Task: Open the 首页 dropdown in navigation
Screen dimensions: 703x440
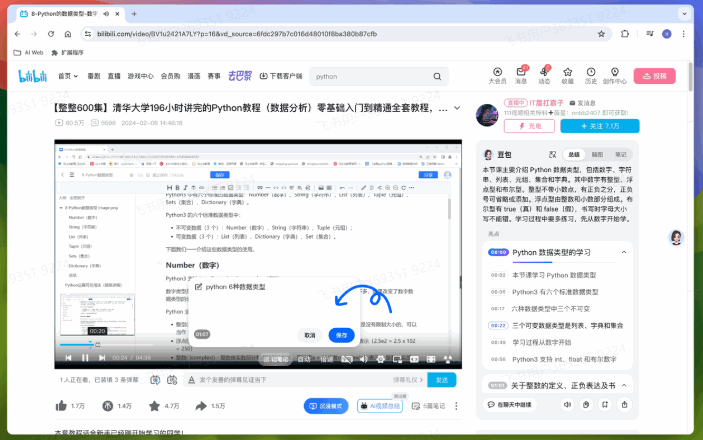Action: [x=68, y=76]
